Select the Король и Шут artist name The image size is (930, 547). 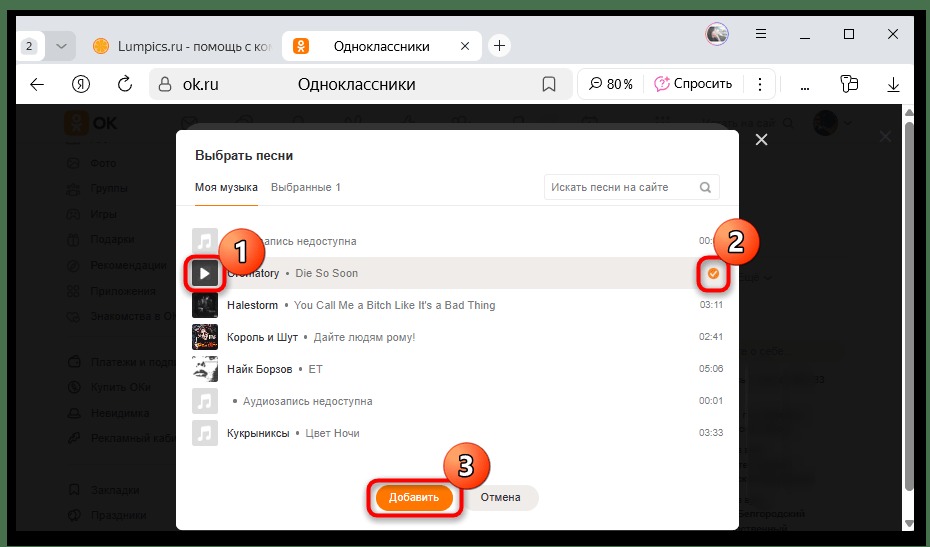click(262, 337)
